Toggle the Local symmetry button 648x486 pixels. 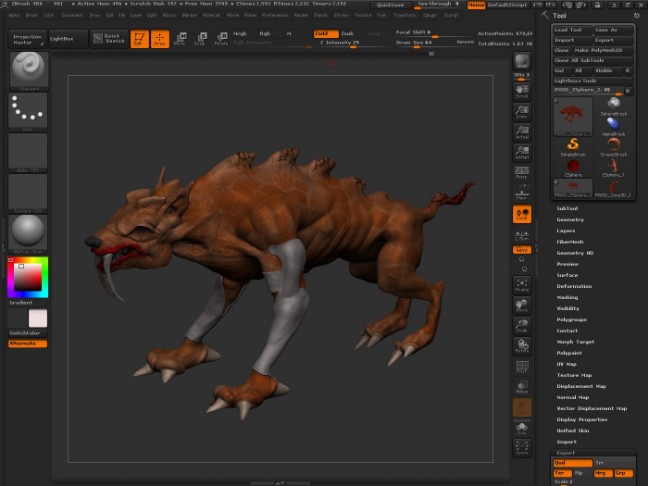pyautogui.click(x=522, y=214)
